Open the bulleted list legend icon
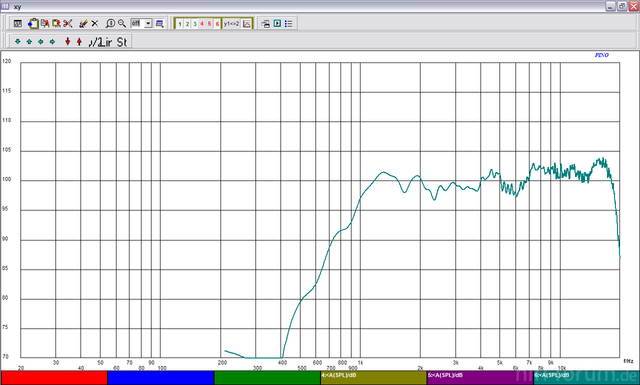 289,24
